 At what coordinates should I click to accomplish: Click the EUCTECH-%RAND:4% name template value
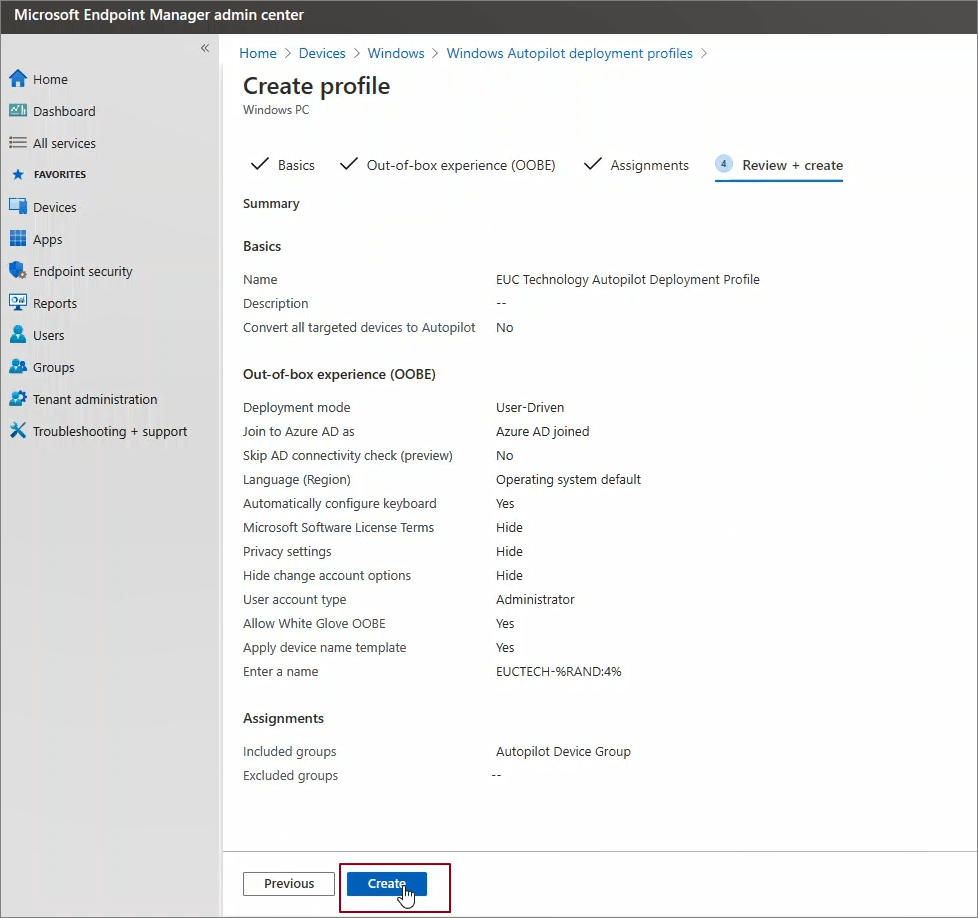[x=558, y=672]
